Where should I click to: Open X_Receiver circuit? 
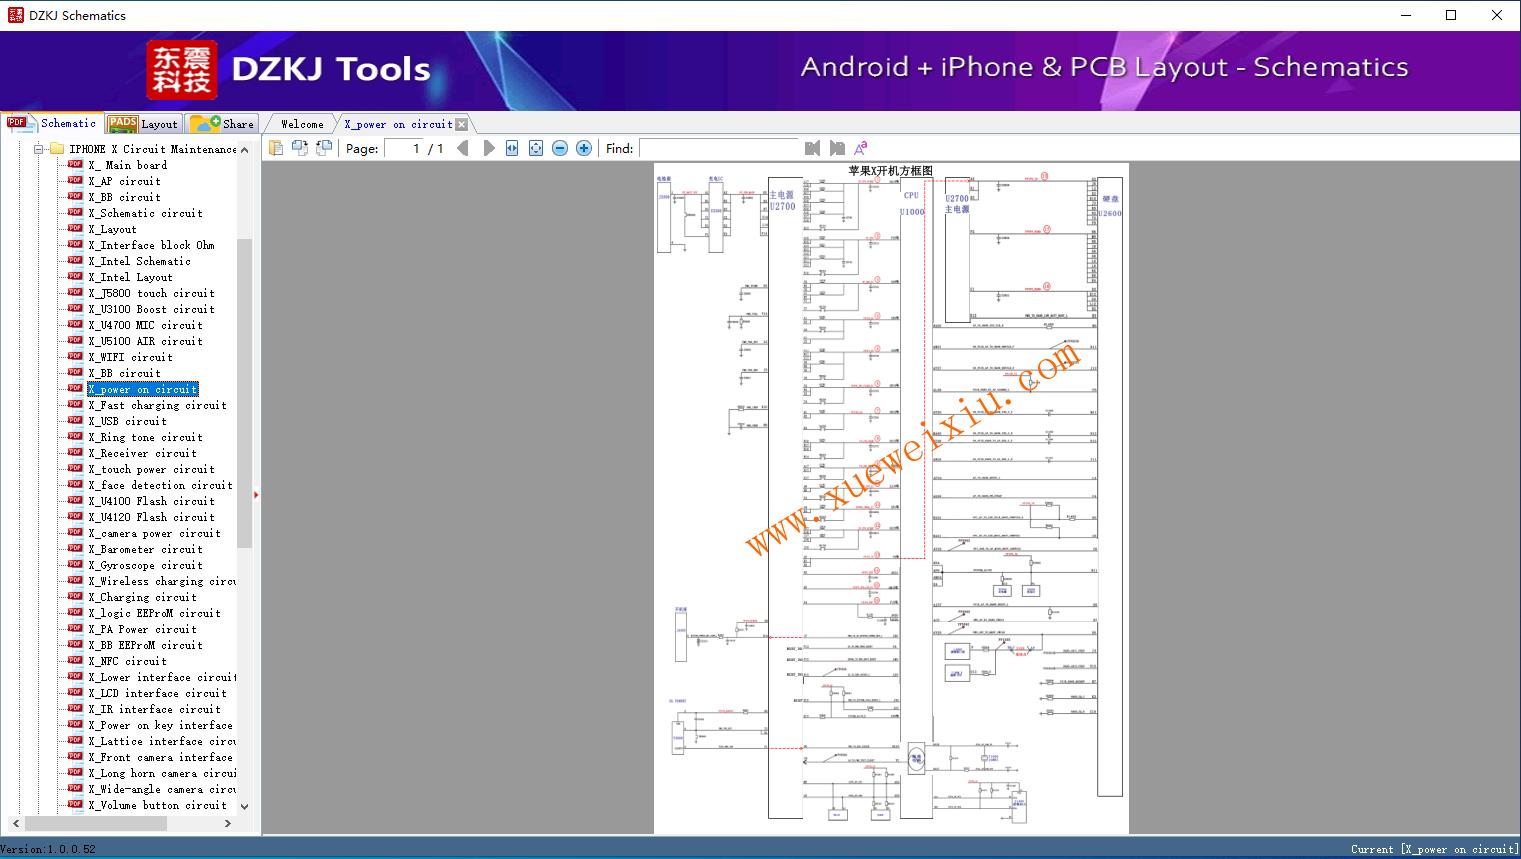click(x=142, y=453)
